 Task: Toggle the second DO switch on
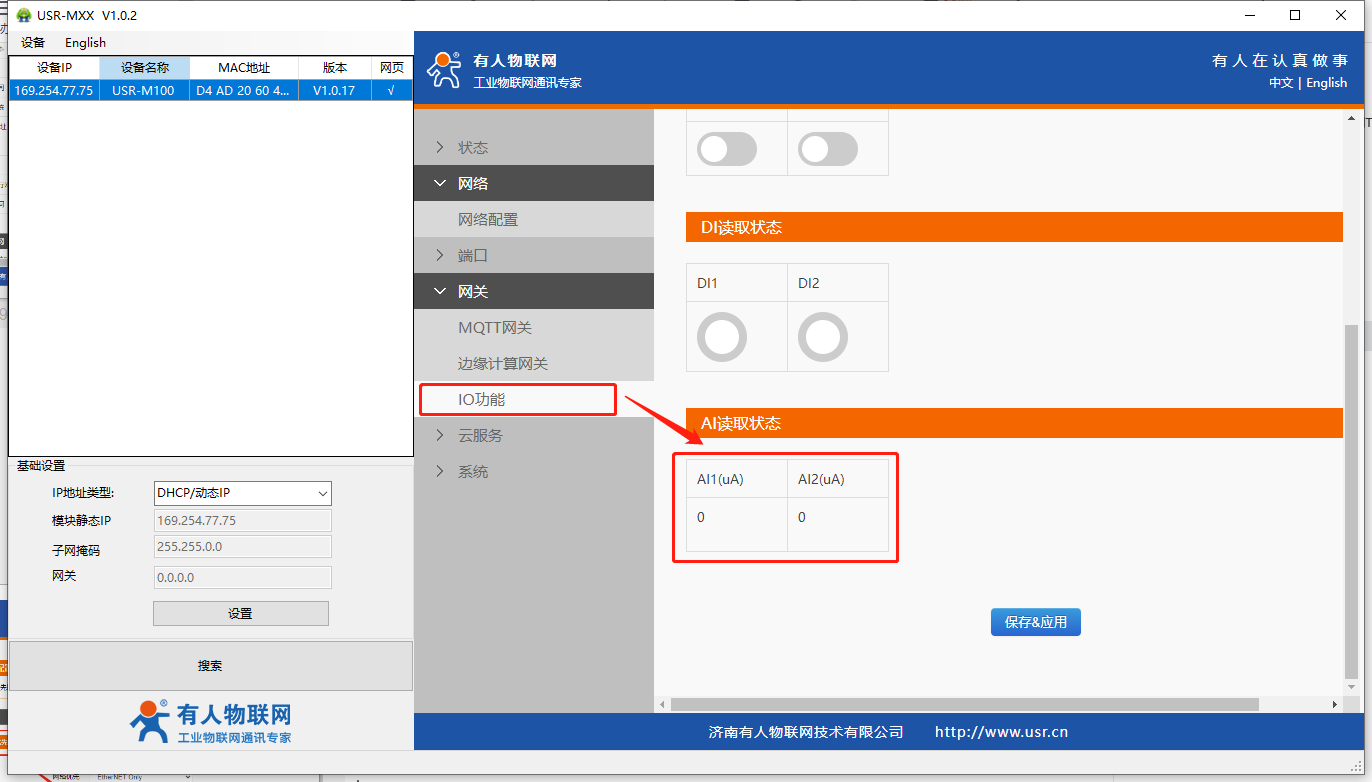coord(828,150)
